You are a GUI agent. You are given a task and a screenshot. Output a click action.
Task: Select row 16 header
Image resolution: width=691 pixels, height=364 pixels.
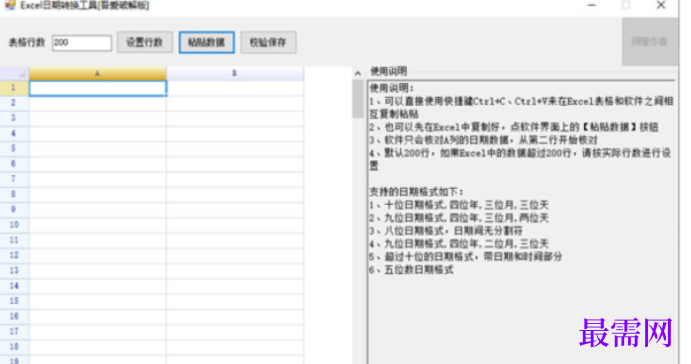tap(14, 316)
